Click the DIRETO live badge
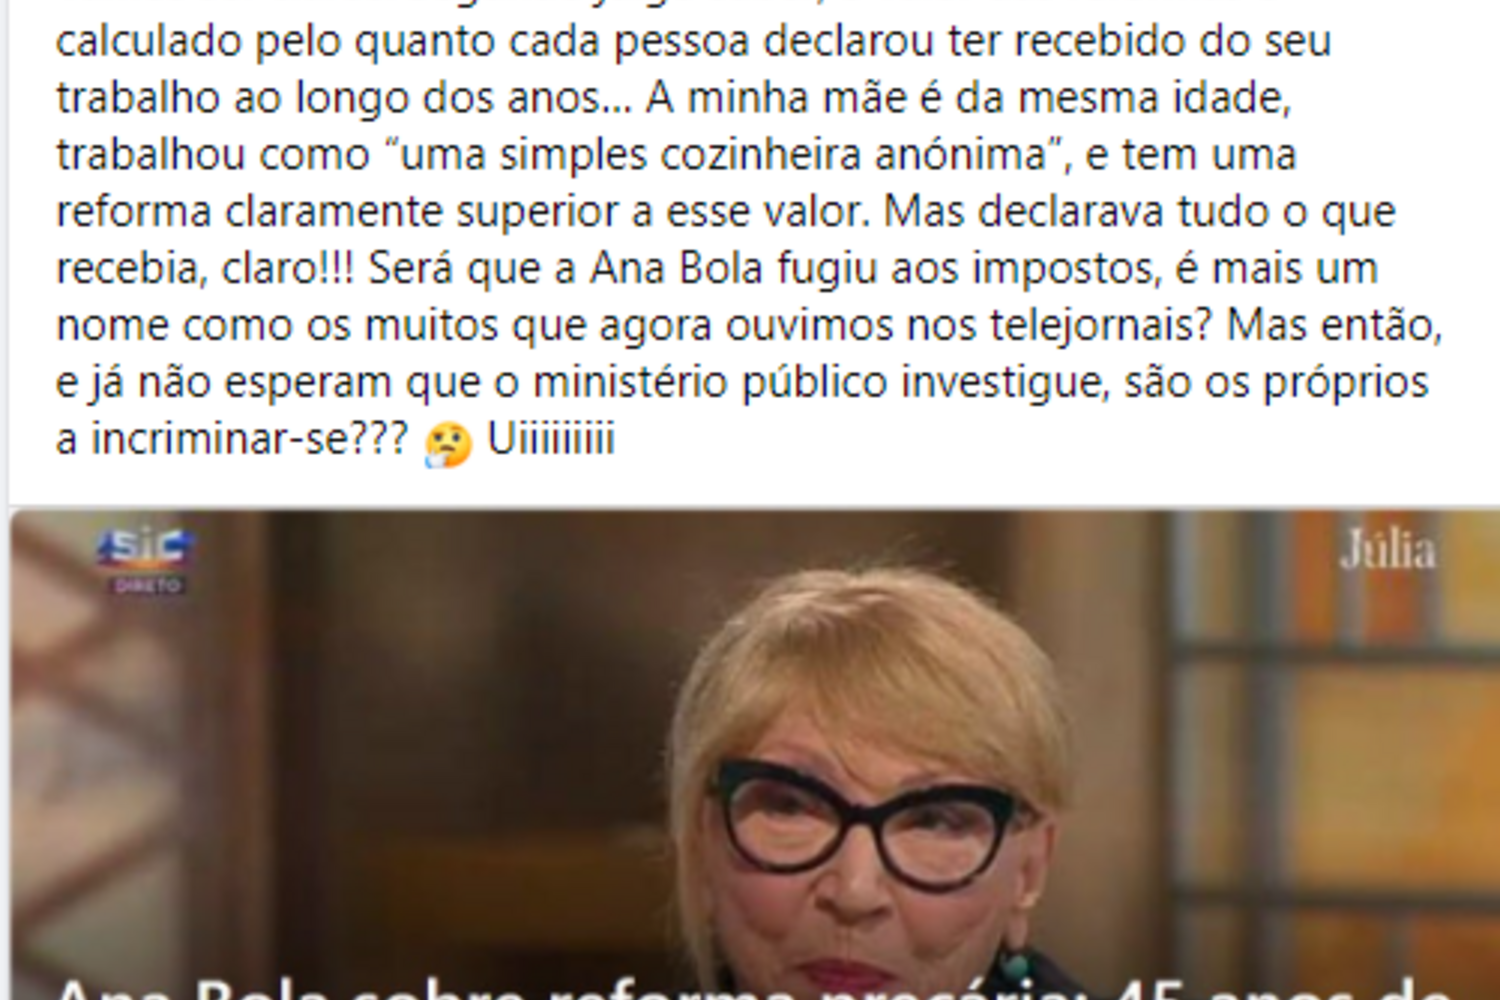 [147, 585]
